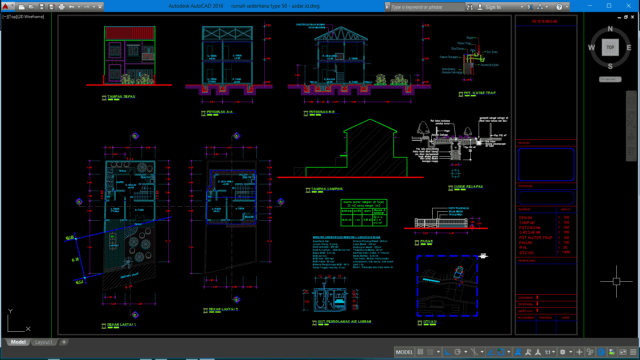
Task: Click the N direction on ViewCube compass
Action: tap(610, 29)
